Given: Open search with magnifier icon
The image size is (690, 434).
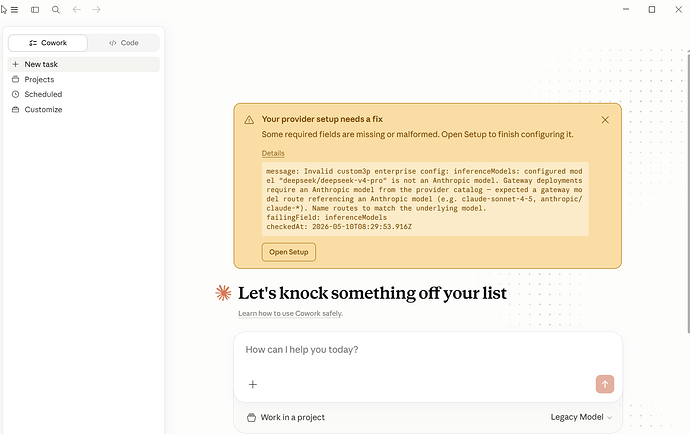Looking at the screenshot, I should coord(55,10).
